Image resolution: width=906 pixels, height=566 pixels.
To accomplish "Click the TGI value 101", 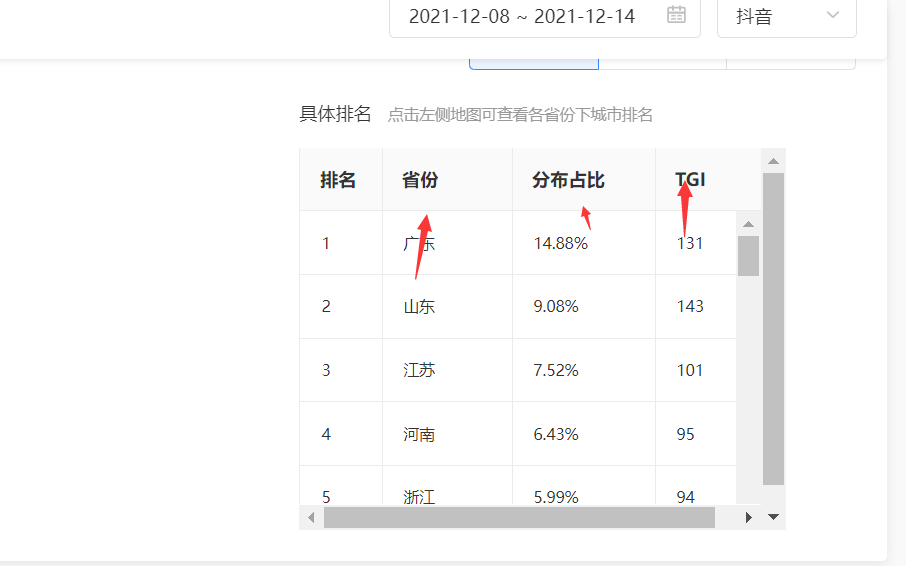I will (x=690, y=370).
